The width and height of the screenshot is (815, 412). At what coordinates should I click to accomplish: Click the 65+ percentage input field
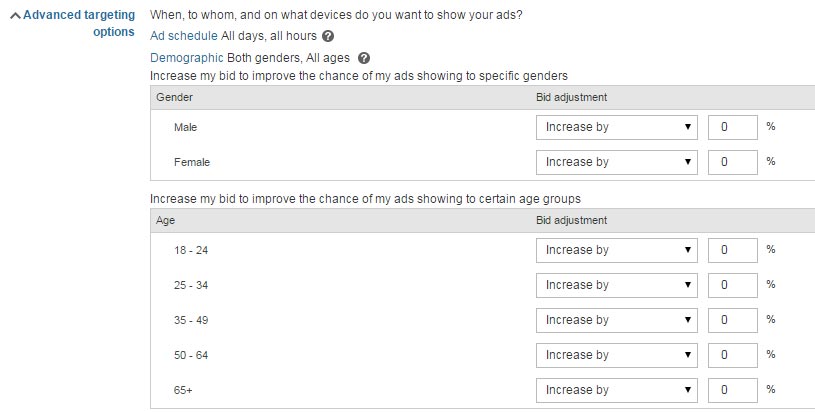pyautogui.click(x=732, y=390)
